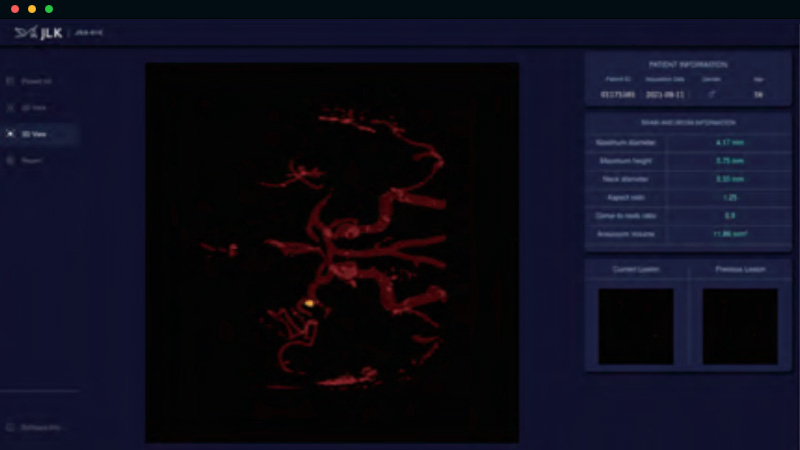Click the JLK logo icon
Screen dimensions: 800x450
click(24, 32)
